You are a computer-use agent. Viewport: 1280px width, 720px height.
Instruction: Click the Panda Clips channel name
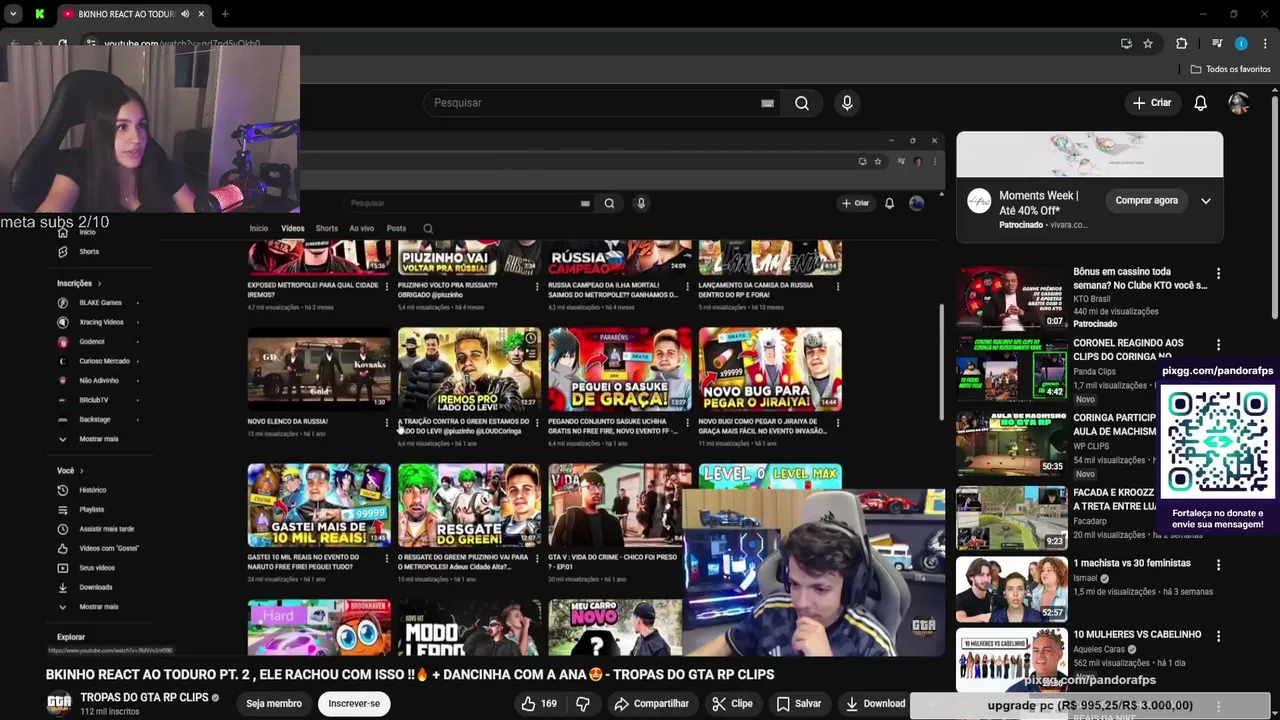1095,371
